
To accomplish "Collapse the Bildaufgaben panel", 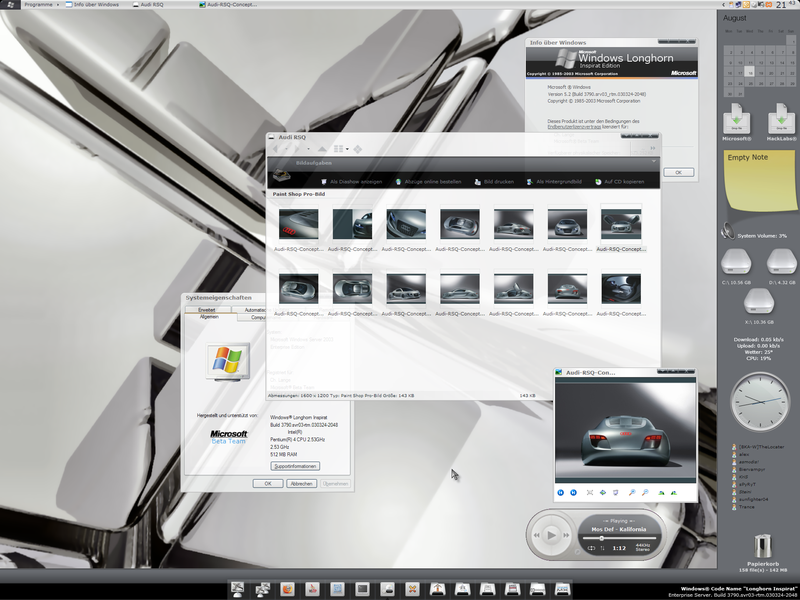I will [654, 161].
